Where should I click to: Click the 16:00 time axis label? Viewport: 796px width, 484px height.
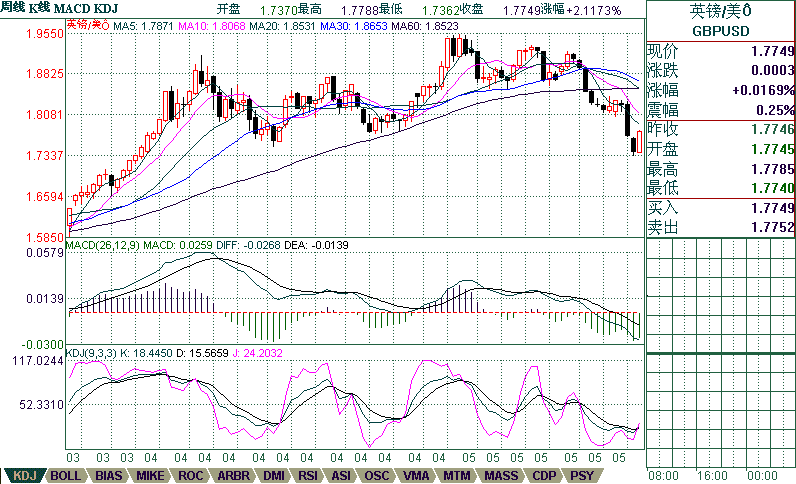[x=712, y=476]
